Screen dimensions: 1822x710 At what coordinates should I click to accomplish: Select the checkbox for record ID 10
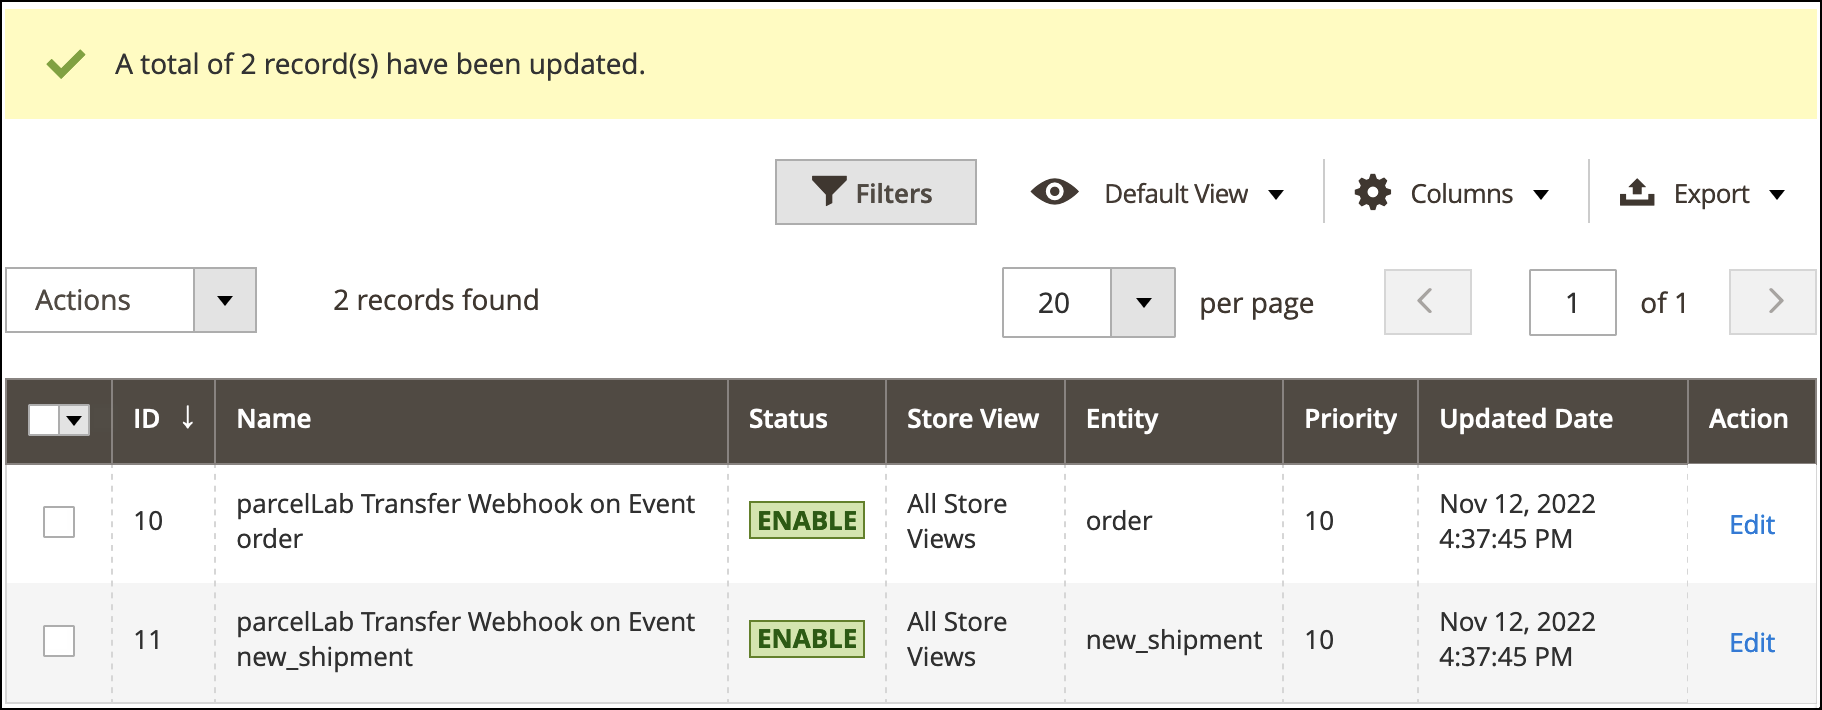(x=59, y=521)
